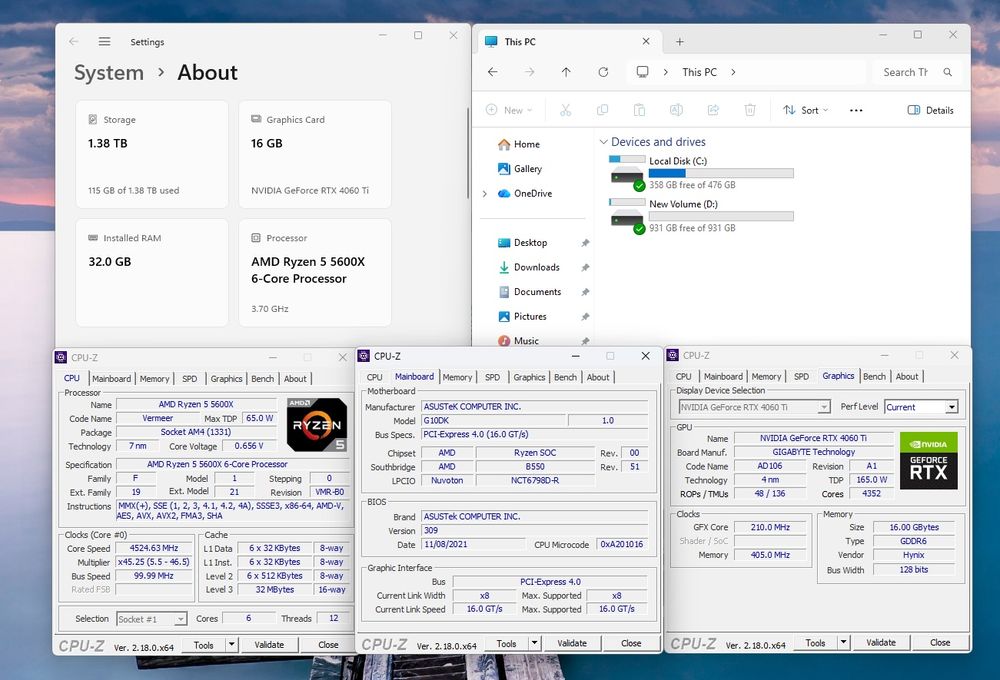Unpin Desktop via its pin icon
Screen dimensions: 1000x680
585,243
